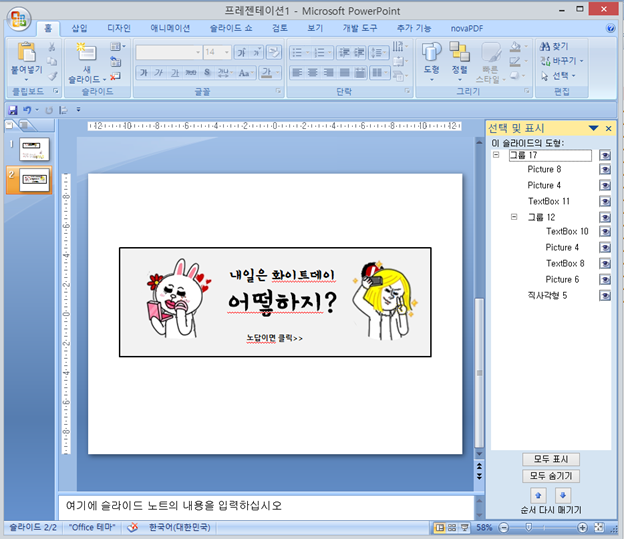Open customize quick access toolbar dropdown
The height and width of the screenshot is (539, 624).
(x=78, y=109)
